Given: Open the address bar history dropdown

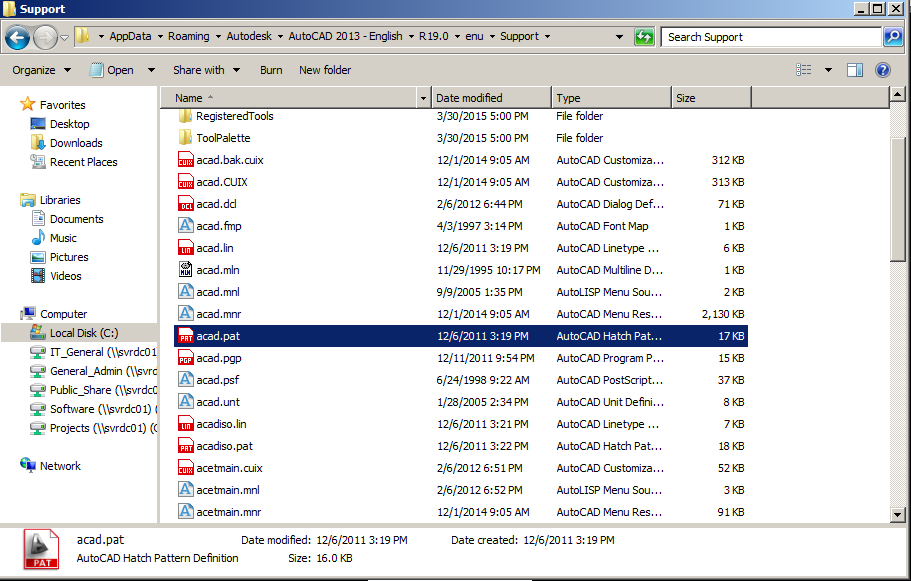Looking at the screenshot, I should click(619, 37).
